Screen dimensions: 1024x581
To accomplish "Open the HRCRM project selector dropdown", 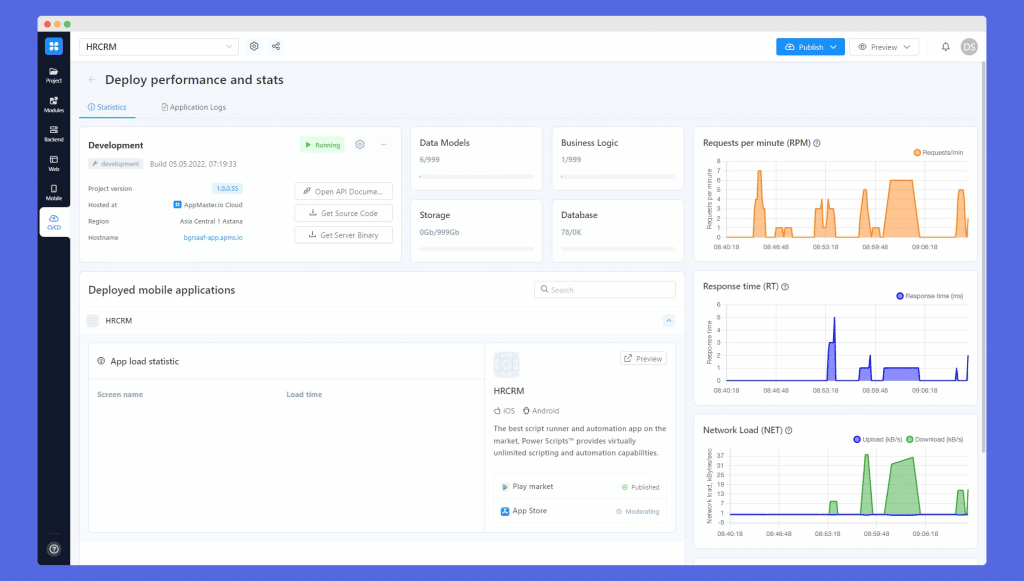I will click(x=159, y=47).
